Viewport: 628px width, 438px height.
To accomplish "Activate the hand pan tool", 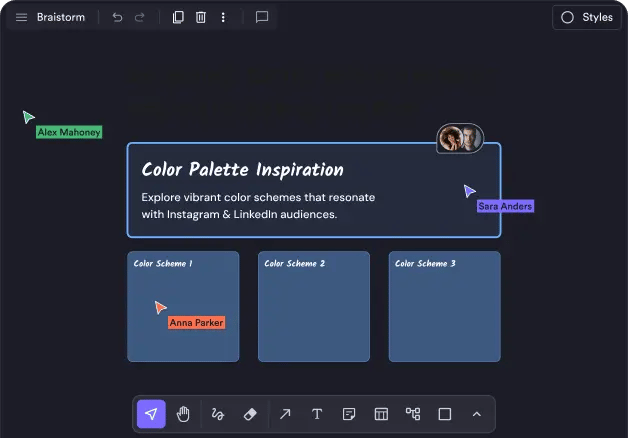I will 183,414.
